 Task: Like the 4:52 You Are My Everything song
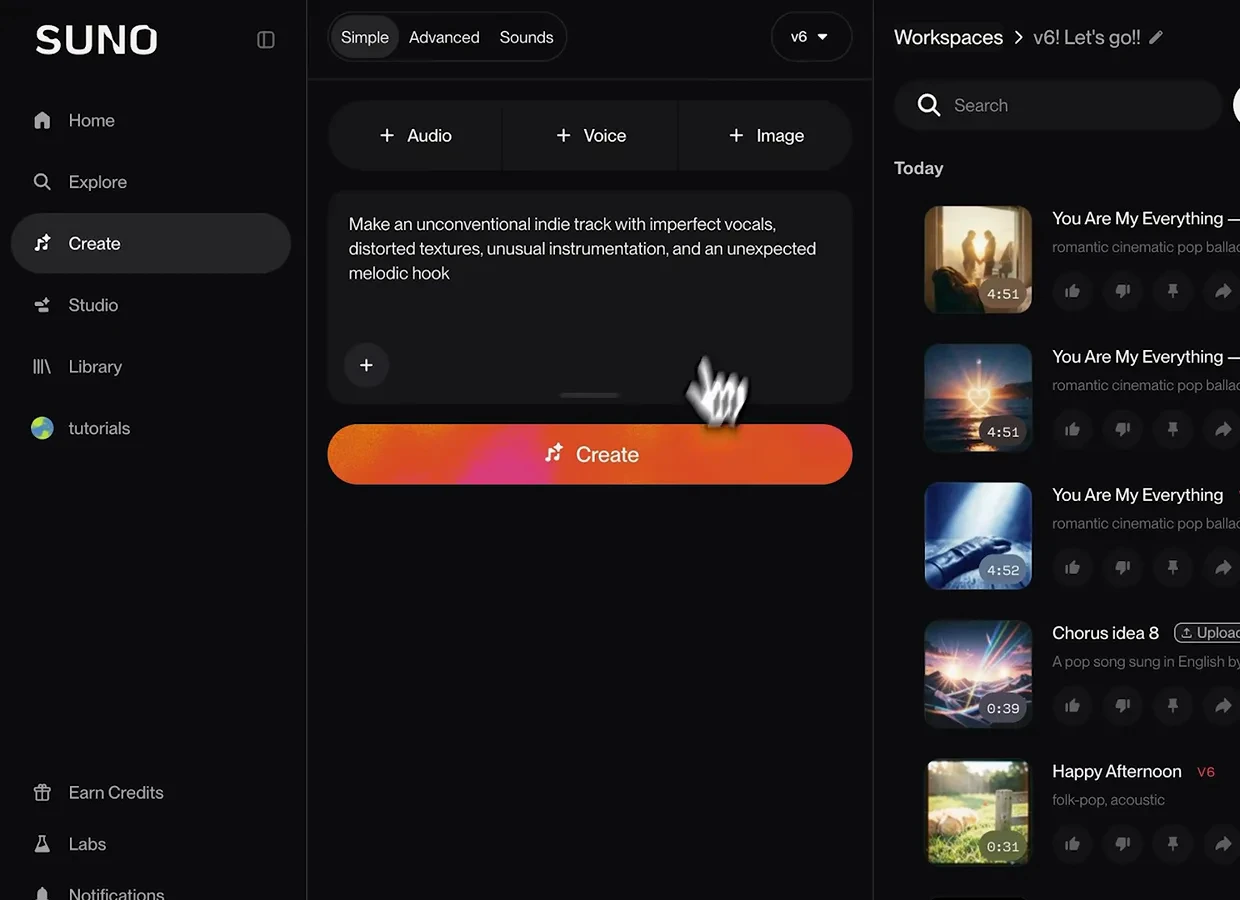1072,568
